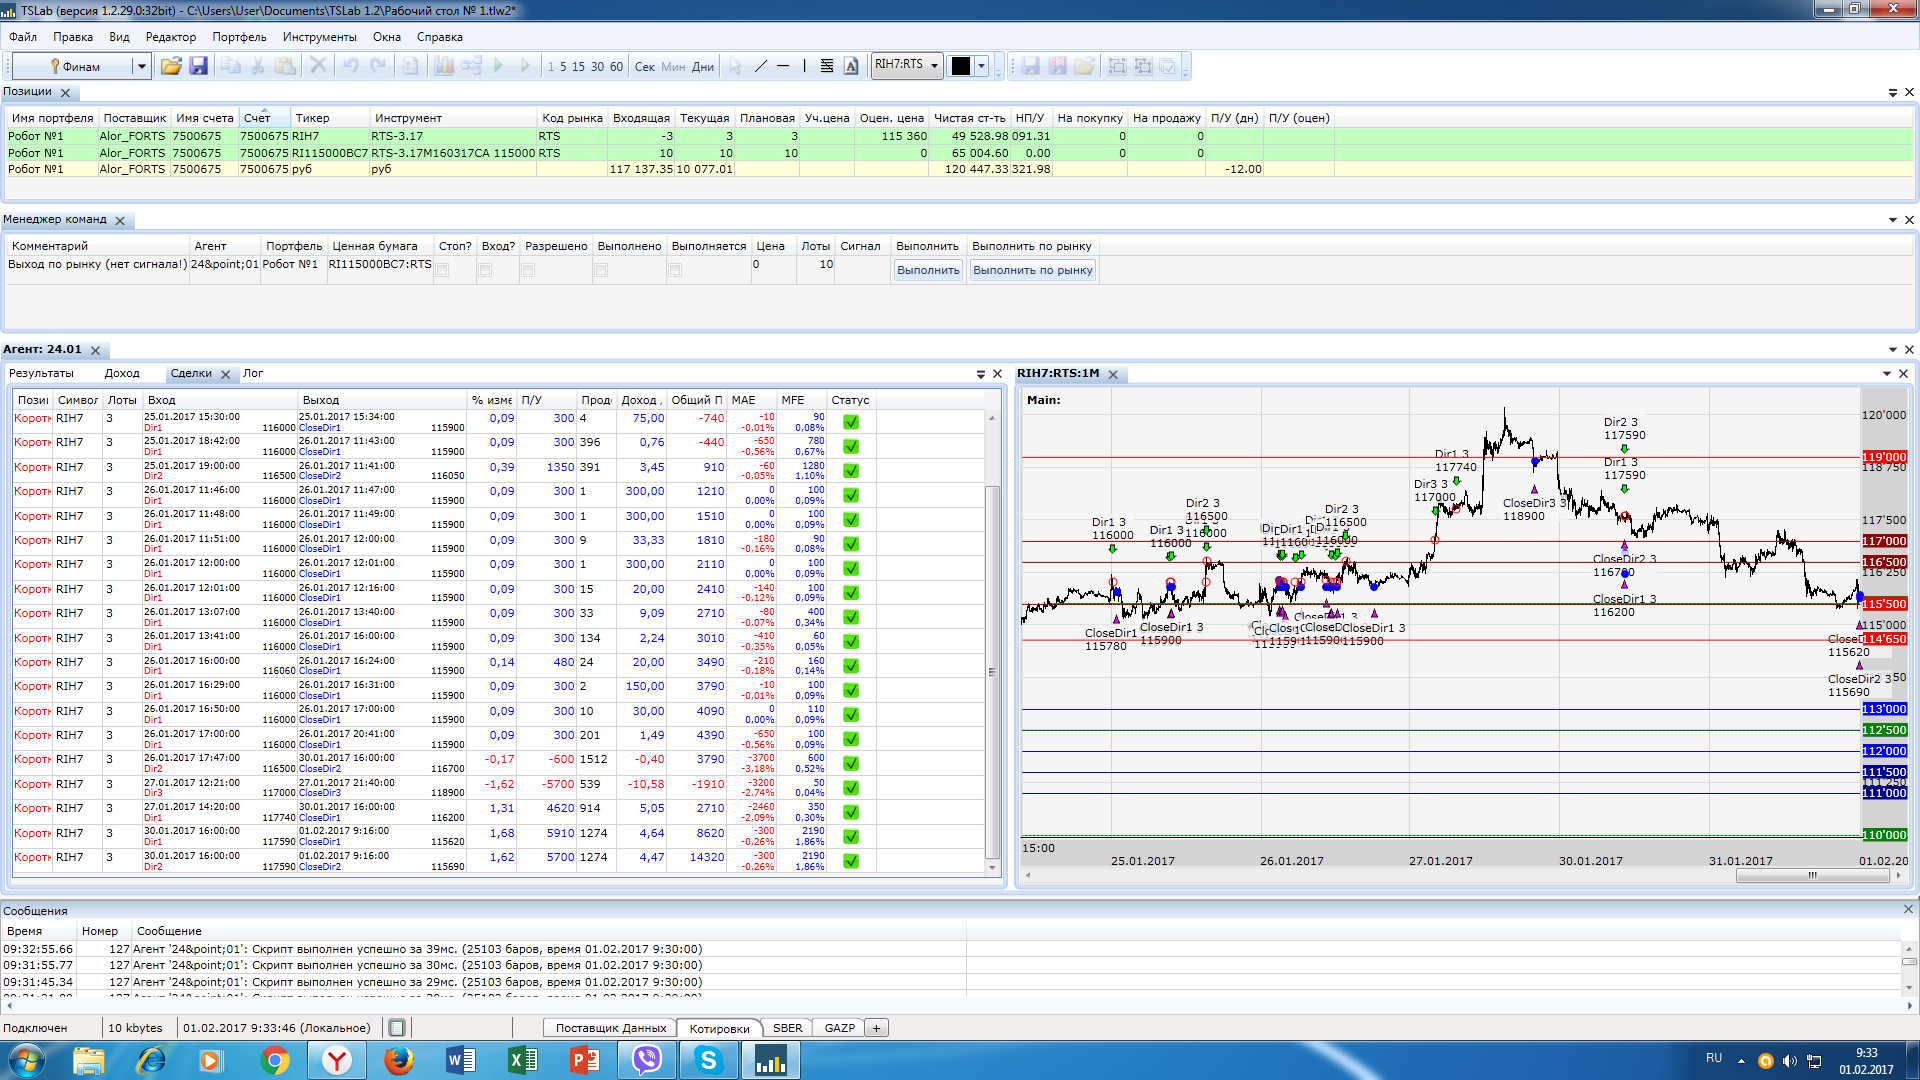Select the diagonal line drawing tool
This screenshot has height=1080, width=1920.
point(760,66)
